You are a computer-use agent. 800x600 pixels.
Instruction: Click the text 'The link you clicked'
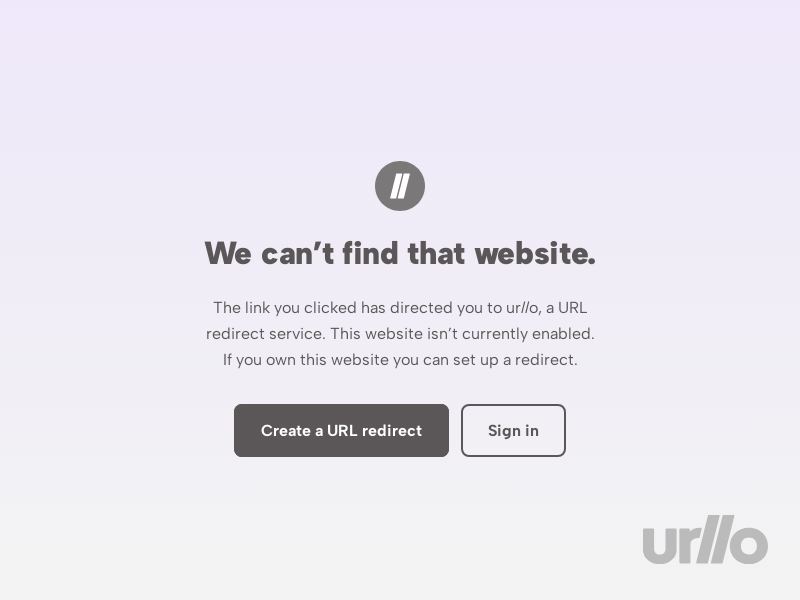(285, 308)
